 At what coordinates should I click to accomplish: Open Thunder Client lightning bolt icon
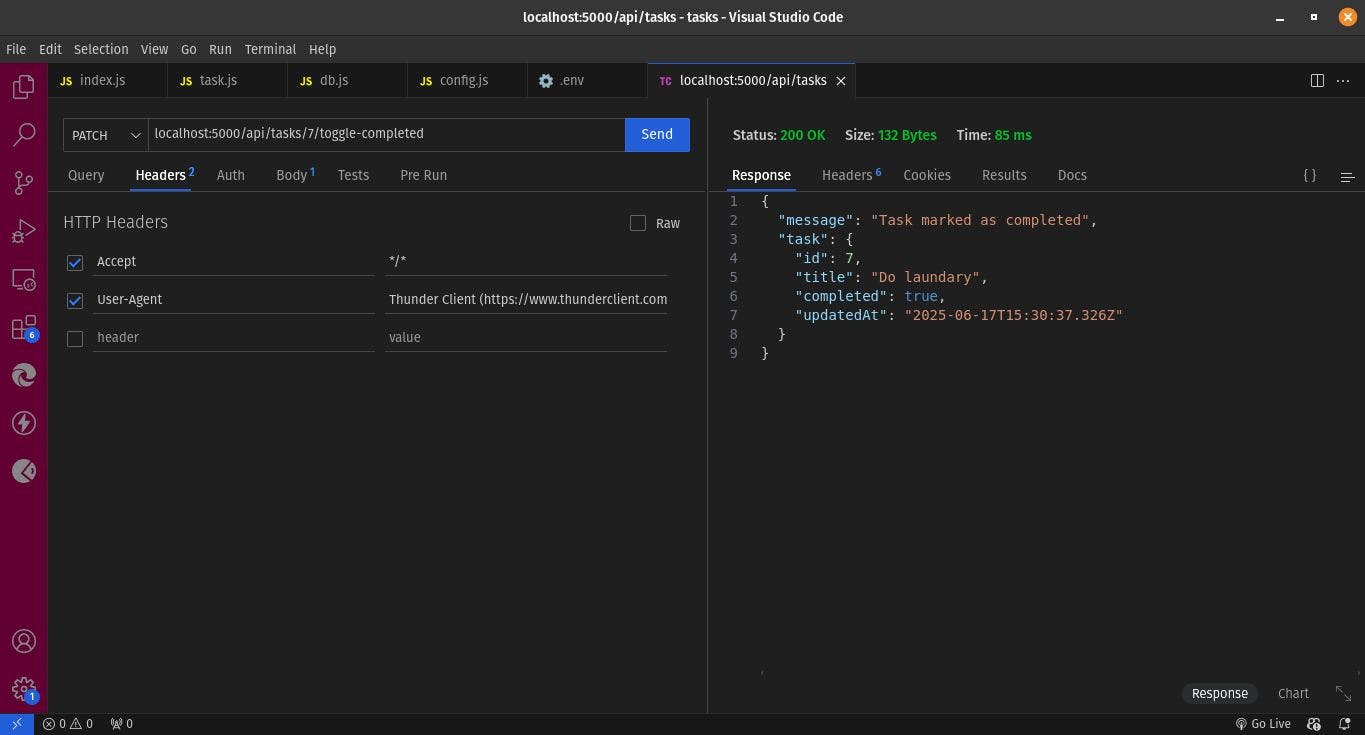pyautogui.click(x=24, y=423)
